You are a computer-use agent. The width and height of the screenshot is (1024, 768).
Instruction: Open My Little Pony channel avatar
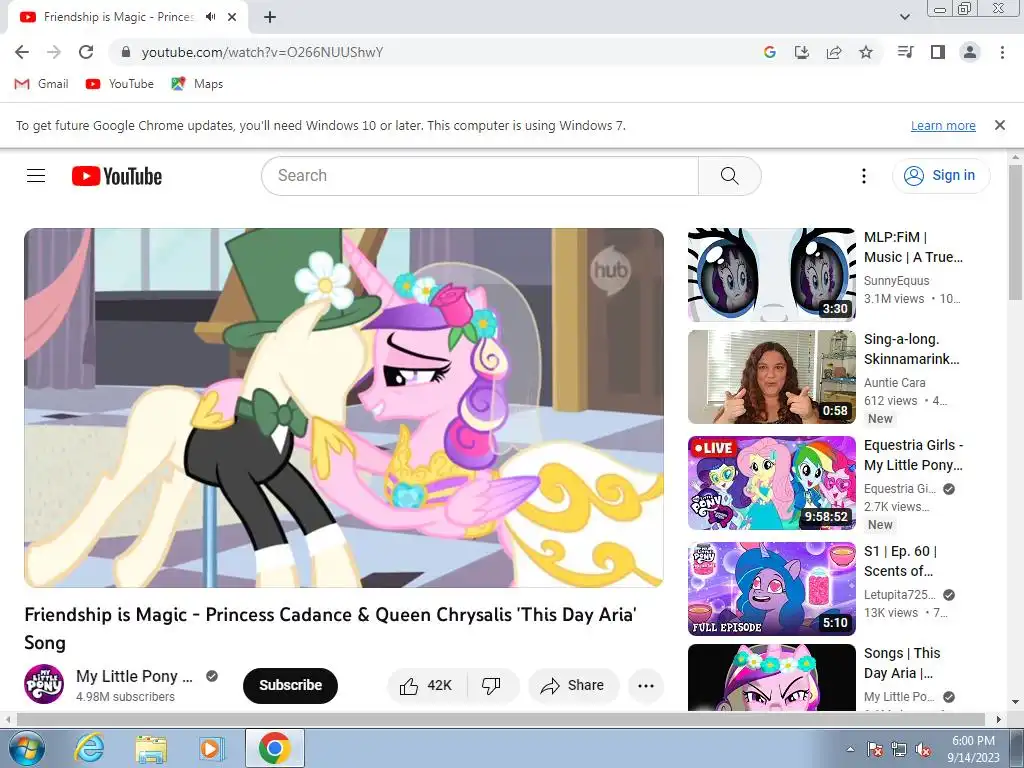click(44, 684)
